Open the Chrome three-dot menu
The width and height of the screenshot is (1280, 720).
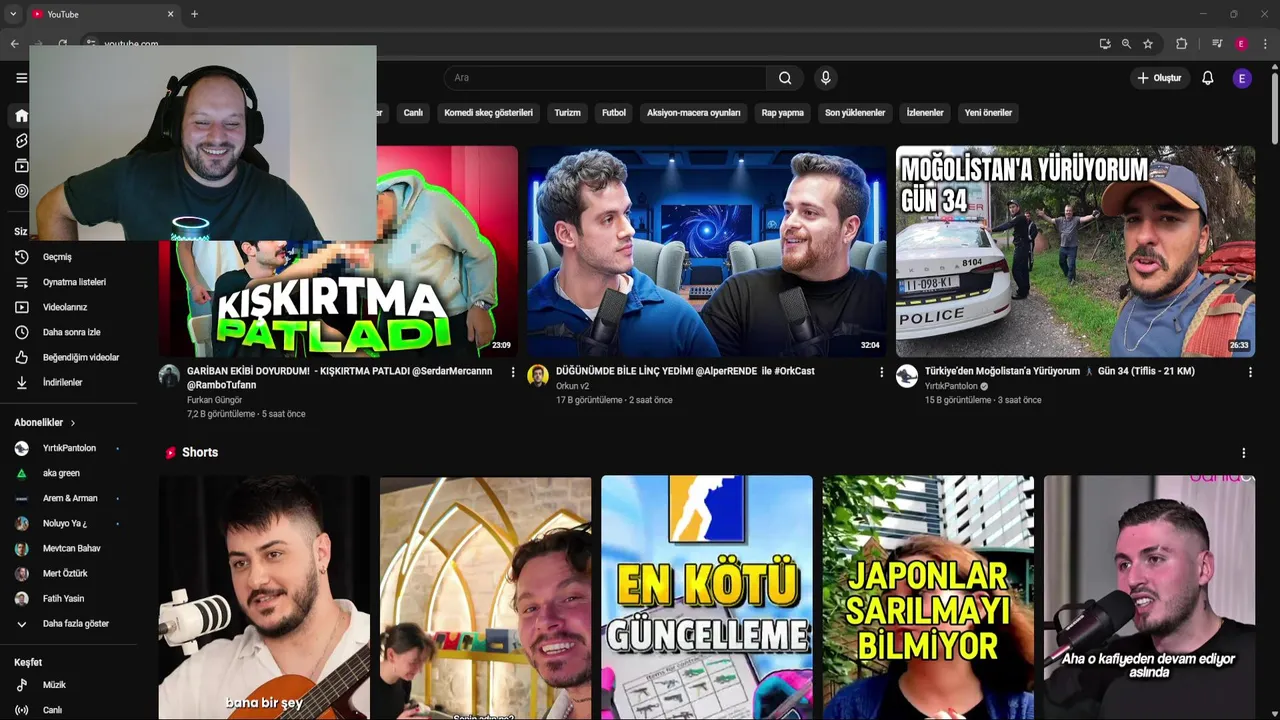pyautogui.click(x=1266, y=44)
